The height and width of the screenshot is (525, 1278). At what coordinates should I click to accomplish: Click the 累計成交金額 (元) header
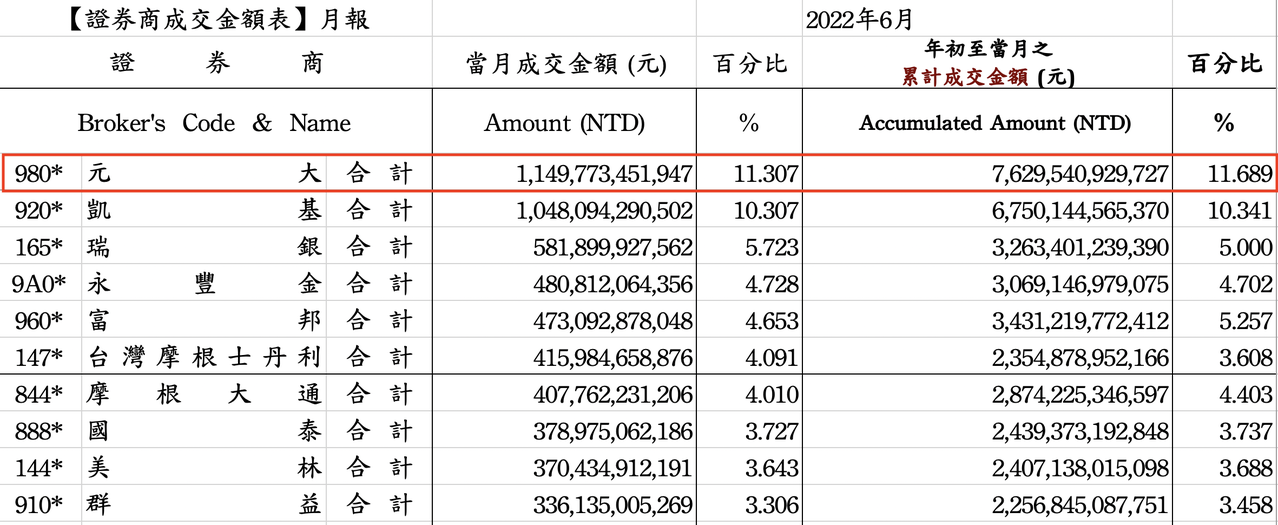tap(987, 77)
